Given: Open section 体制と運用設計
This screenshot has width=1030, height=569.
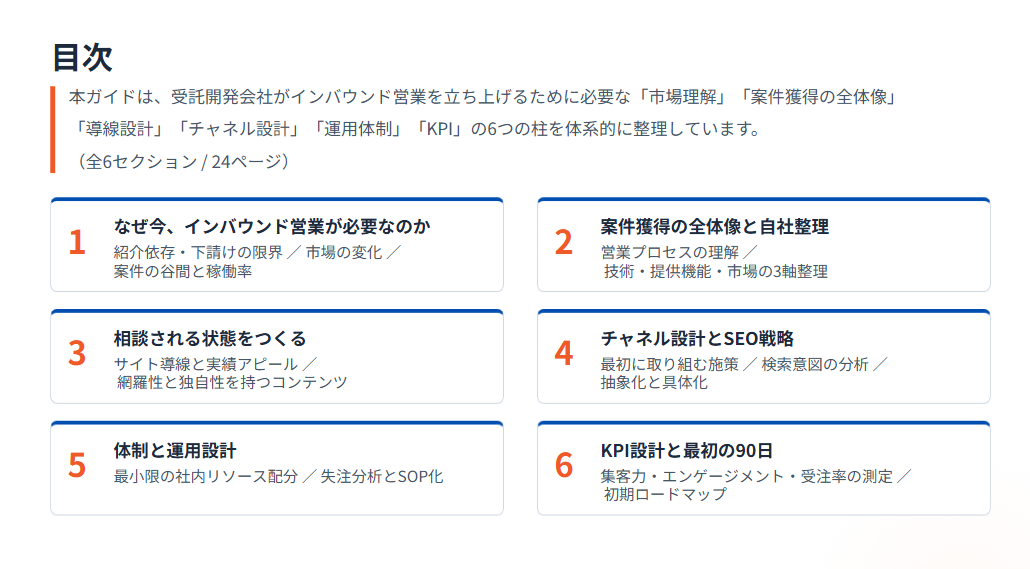Looking at the screenshot, I should (175, 451).
